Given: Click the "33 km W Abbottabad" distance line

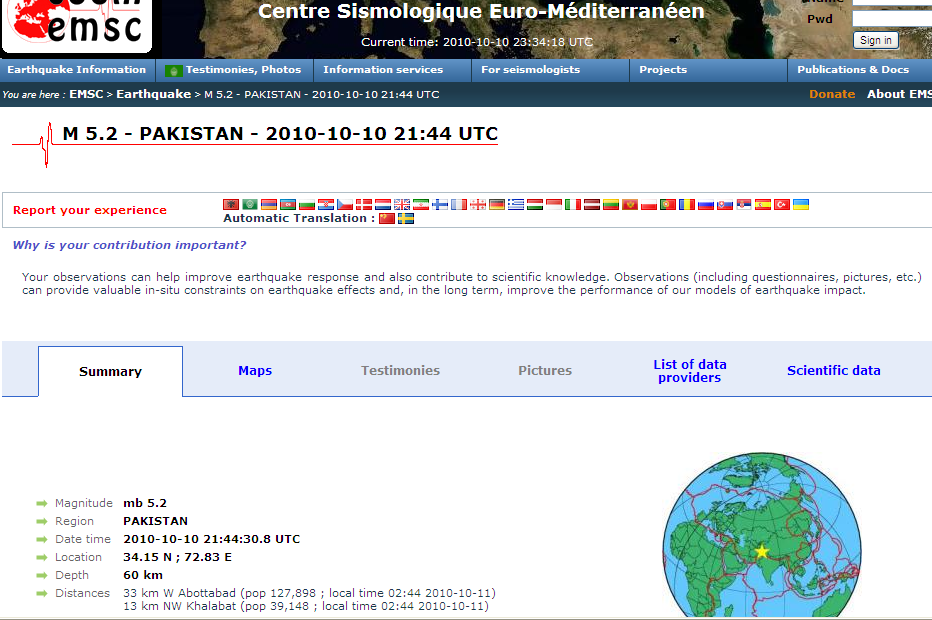Looking at the screenshot, I should [x=309, y=593].
